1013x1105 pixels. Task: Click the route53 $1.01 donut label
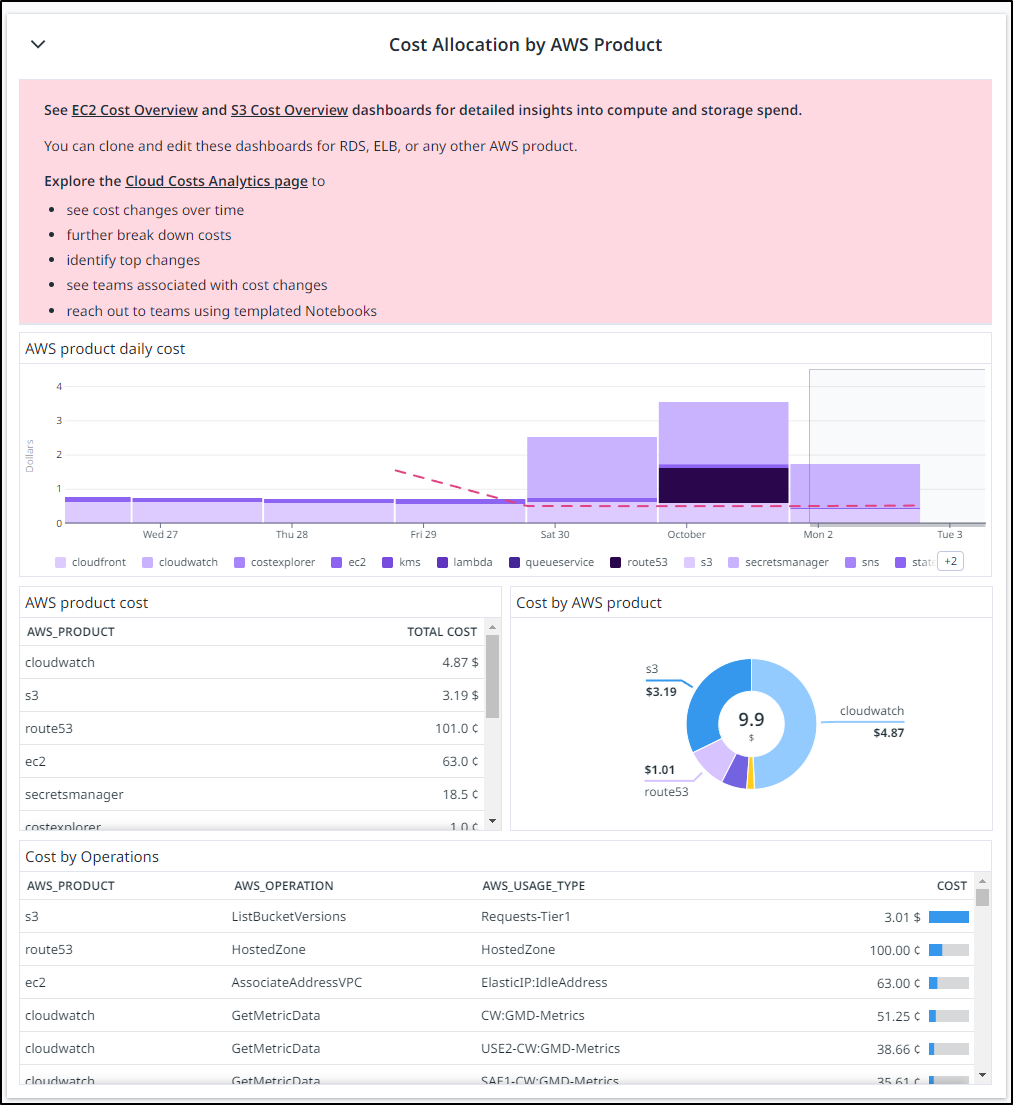pyautogui.click(x=666, y=781)
